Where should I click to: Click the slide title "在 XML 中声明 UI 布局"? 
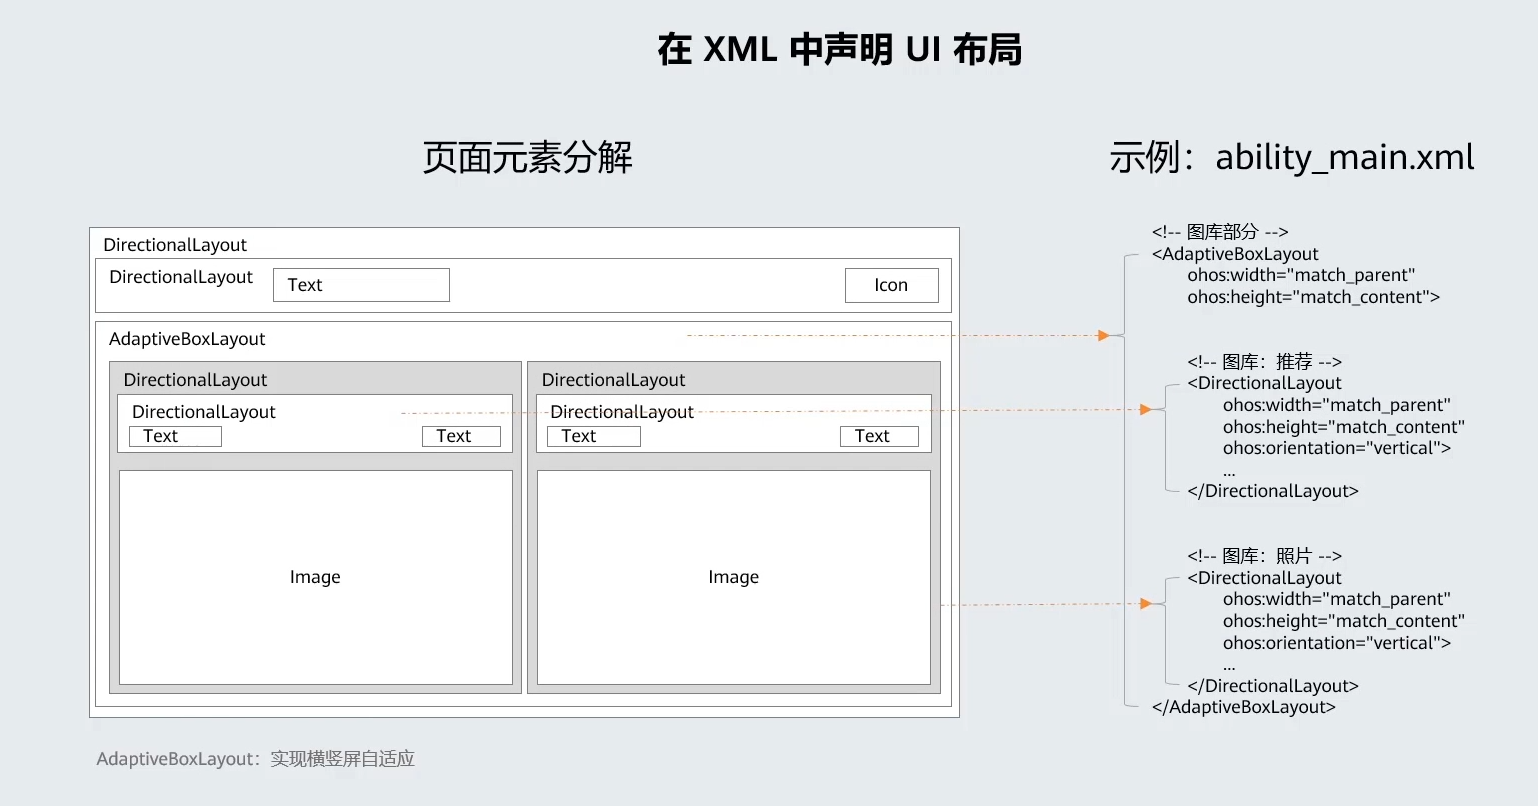click(840, 49)
